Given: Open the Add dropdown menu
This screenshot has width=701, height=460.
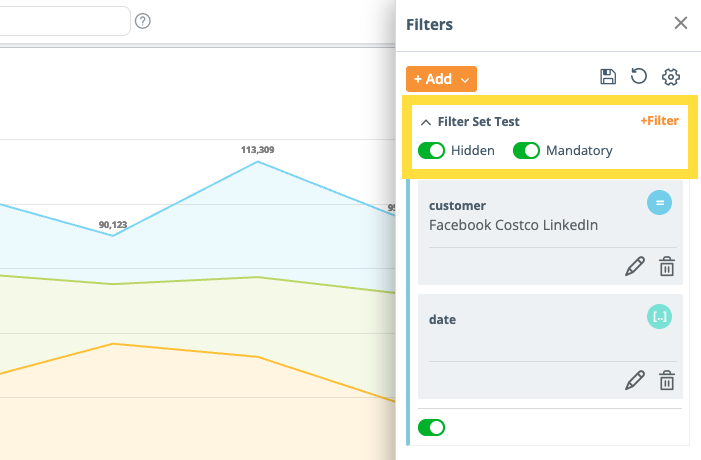Looking at the screenshot, I should coord(441,78).
